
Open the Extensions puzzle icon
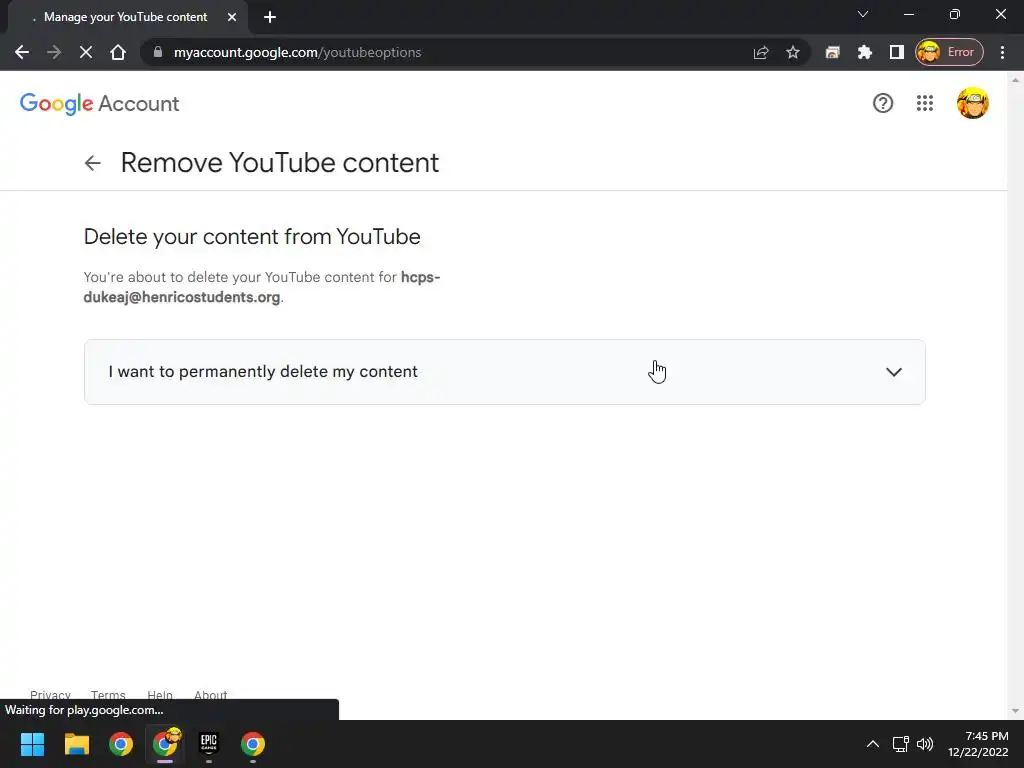pyautogui.click(x=865, y=52)
